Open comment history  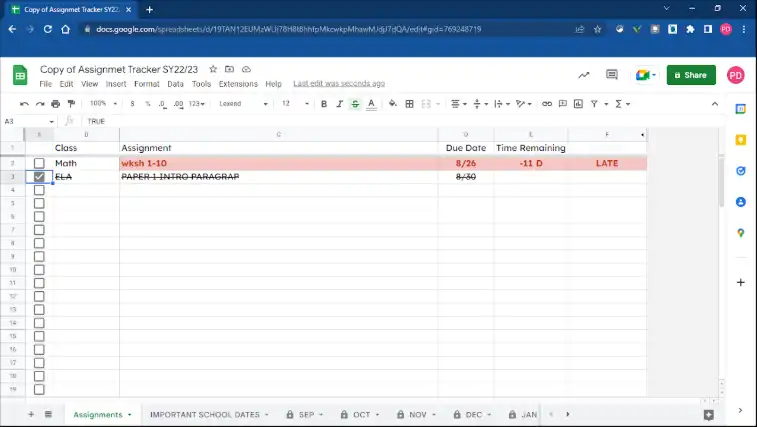pyautogui.click(x=612, y=75)
